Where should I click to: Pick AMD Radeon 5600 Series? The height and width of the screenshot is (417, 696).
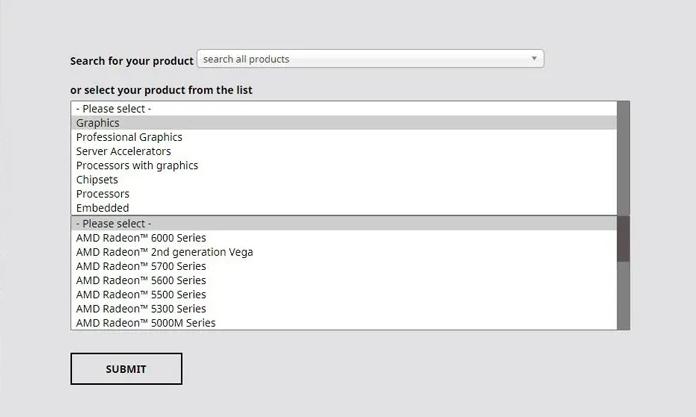(x=141, y=281)
